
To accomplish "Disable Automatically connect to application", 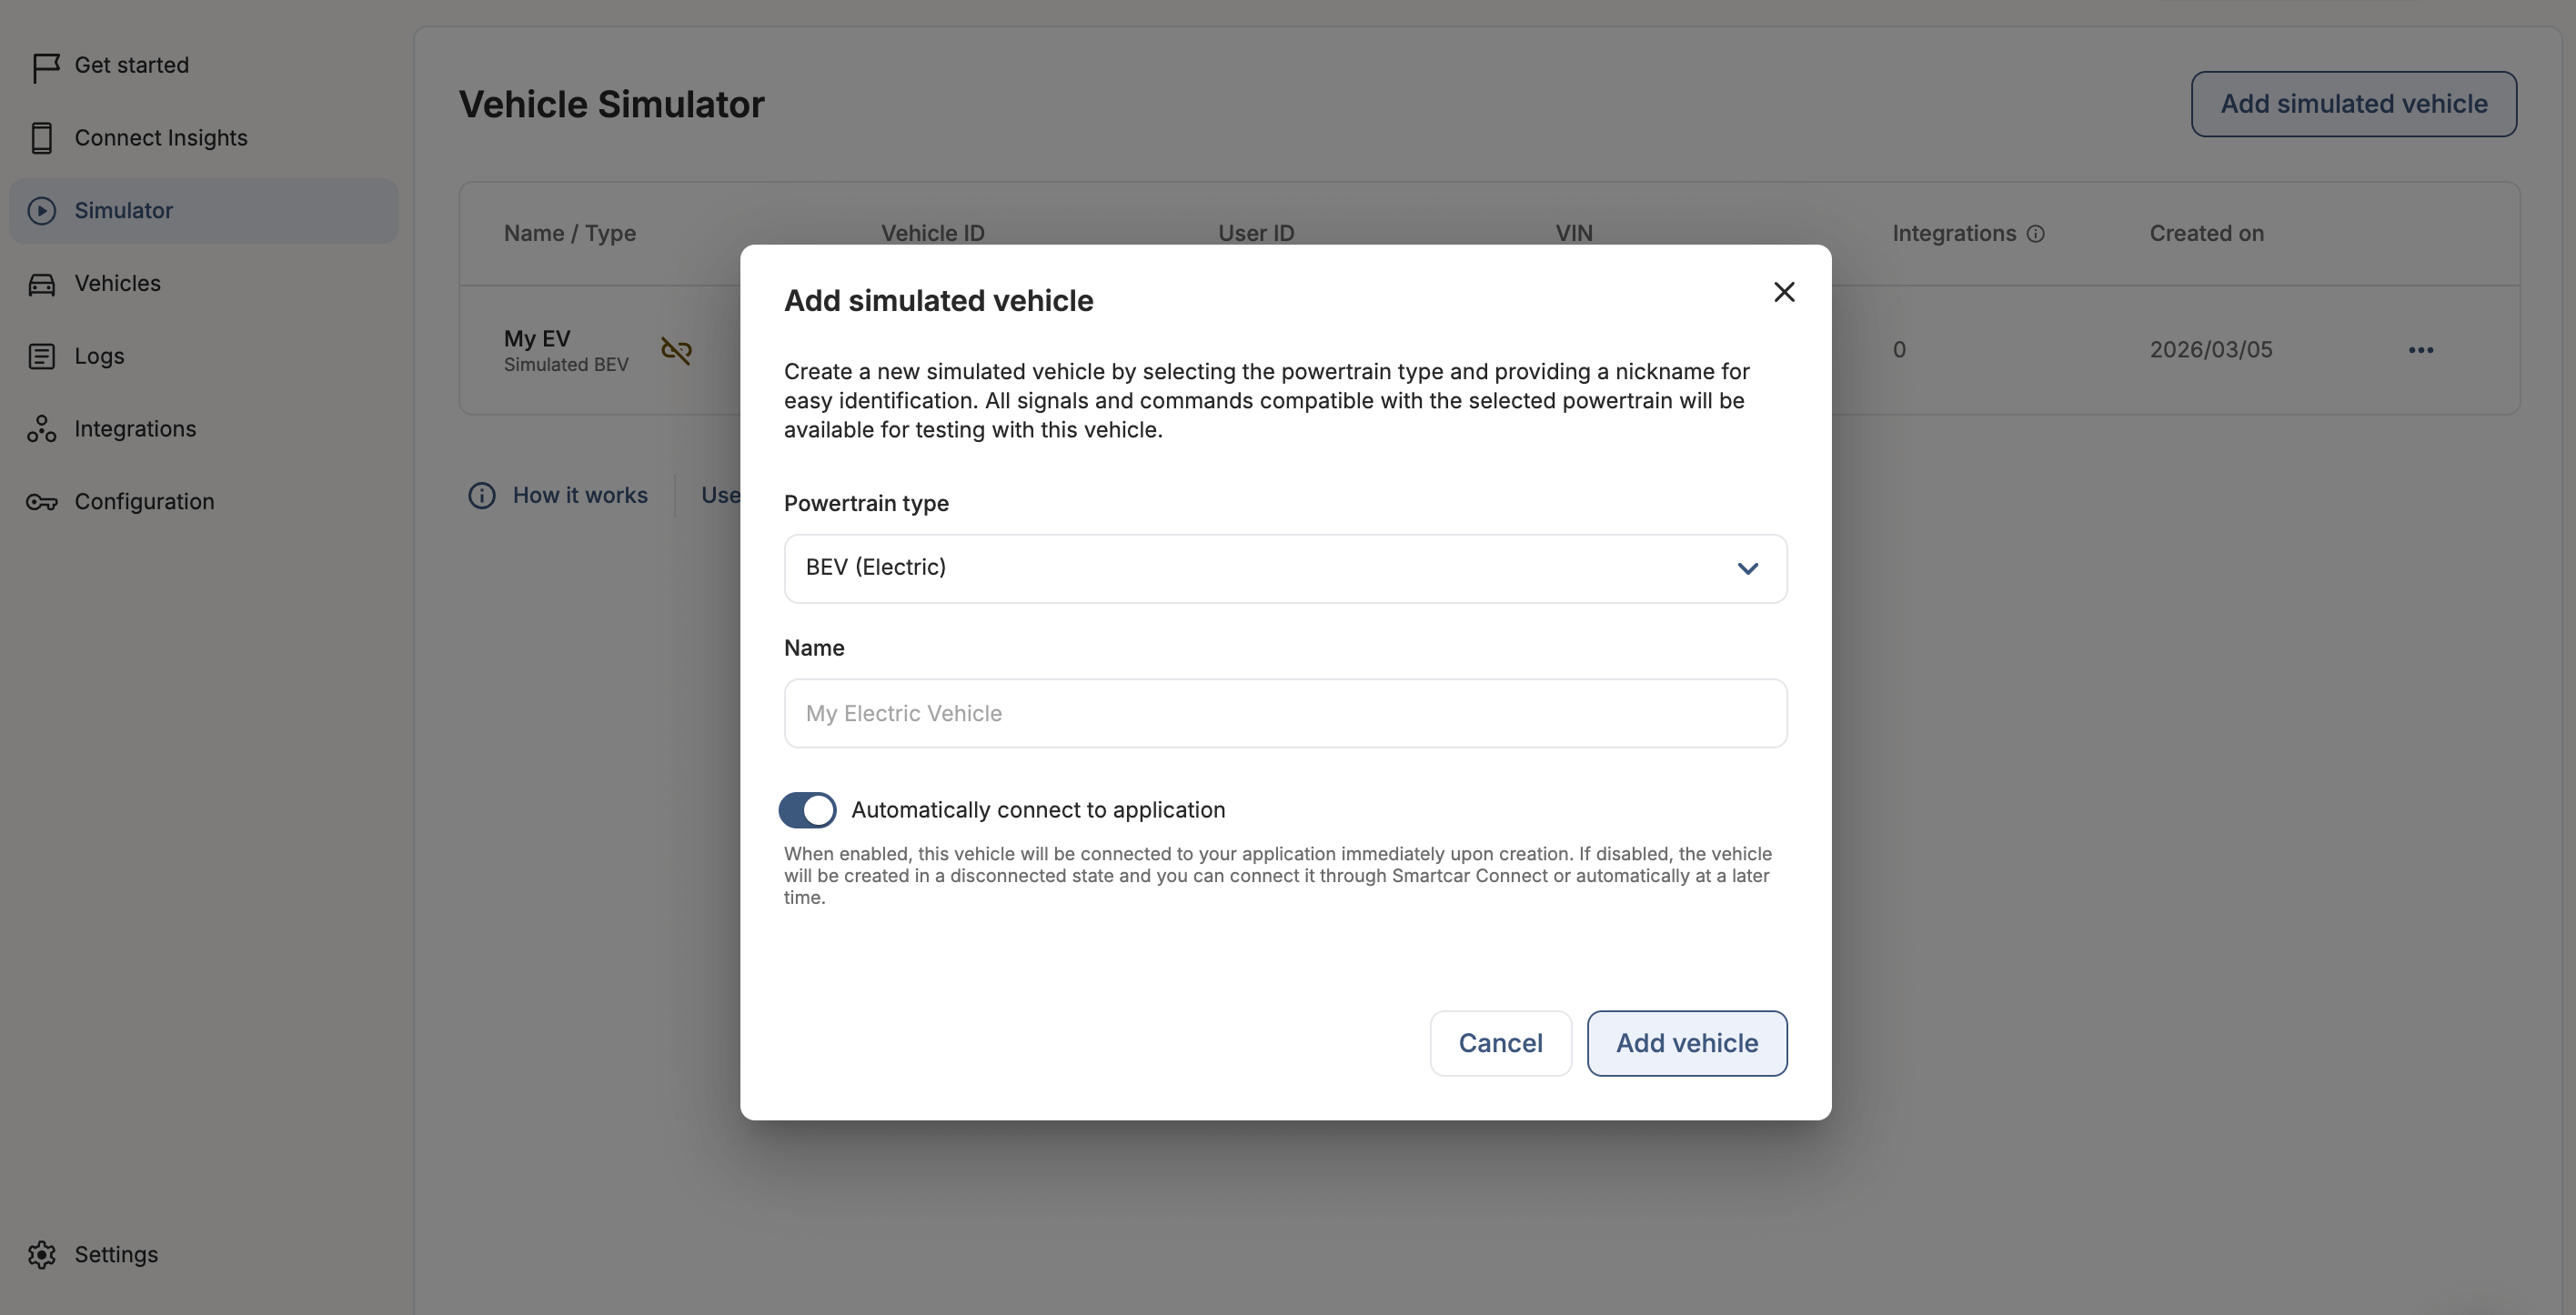I will tap(807, 809).
